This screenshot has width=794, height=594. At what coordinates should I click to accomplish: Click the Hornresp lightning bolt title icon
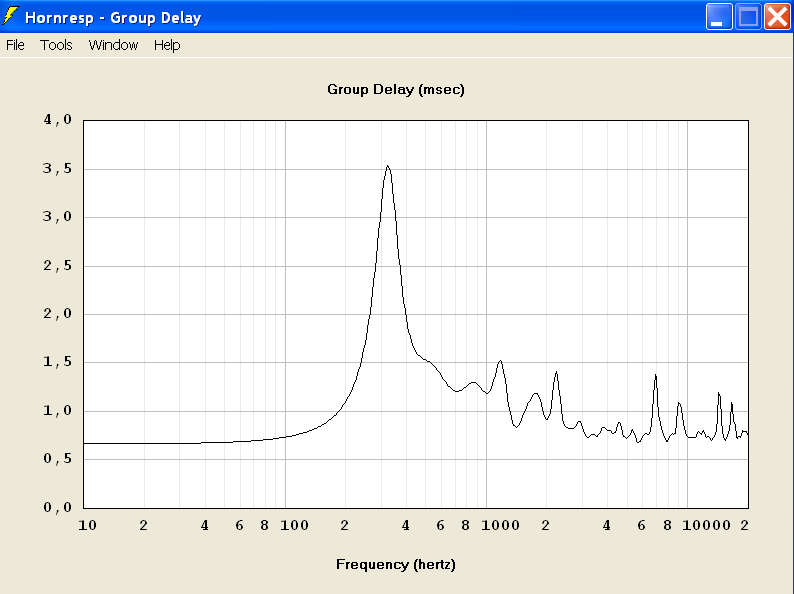[x=10, y=16]
